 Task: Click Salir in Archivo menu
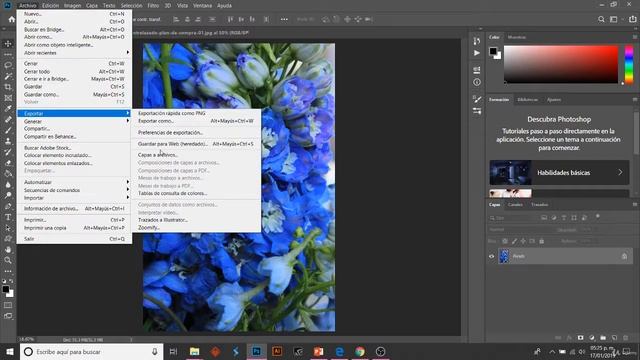[74, 239]
